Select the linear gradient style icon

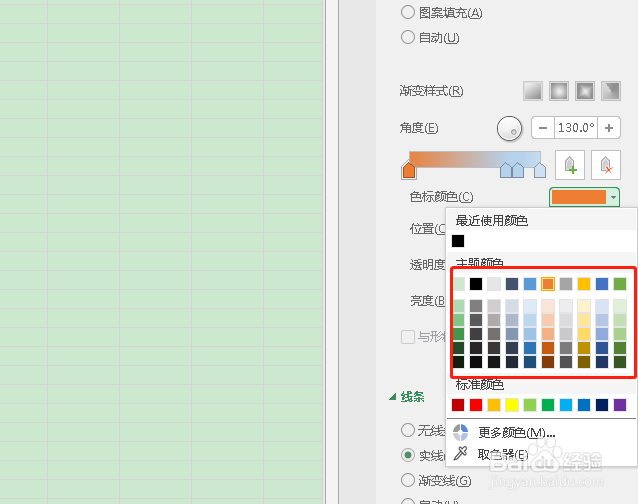533,90
